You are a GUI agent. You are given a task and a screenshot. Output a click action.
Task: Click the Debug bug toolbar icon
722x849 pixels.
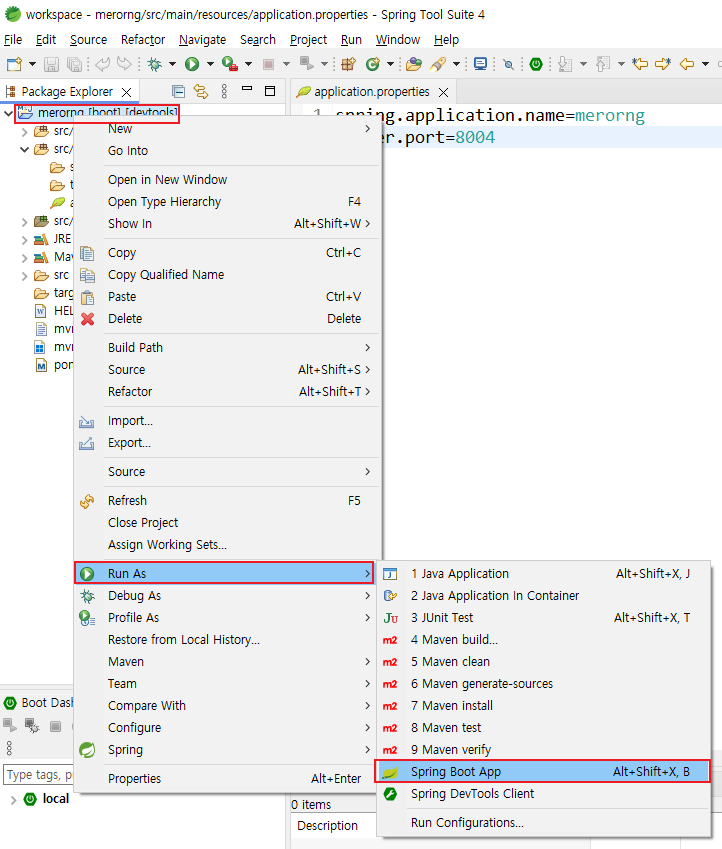155,64
